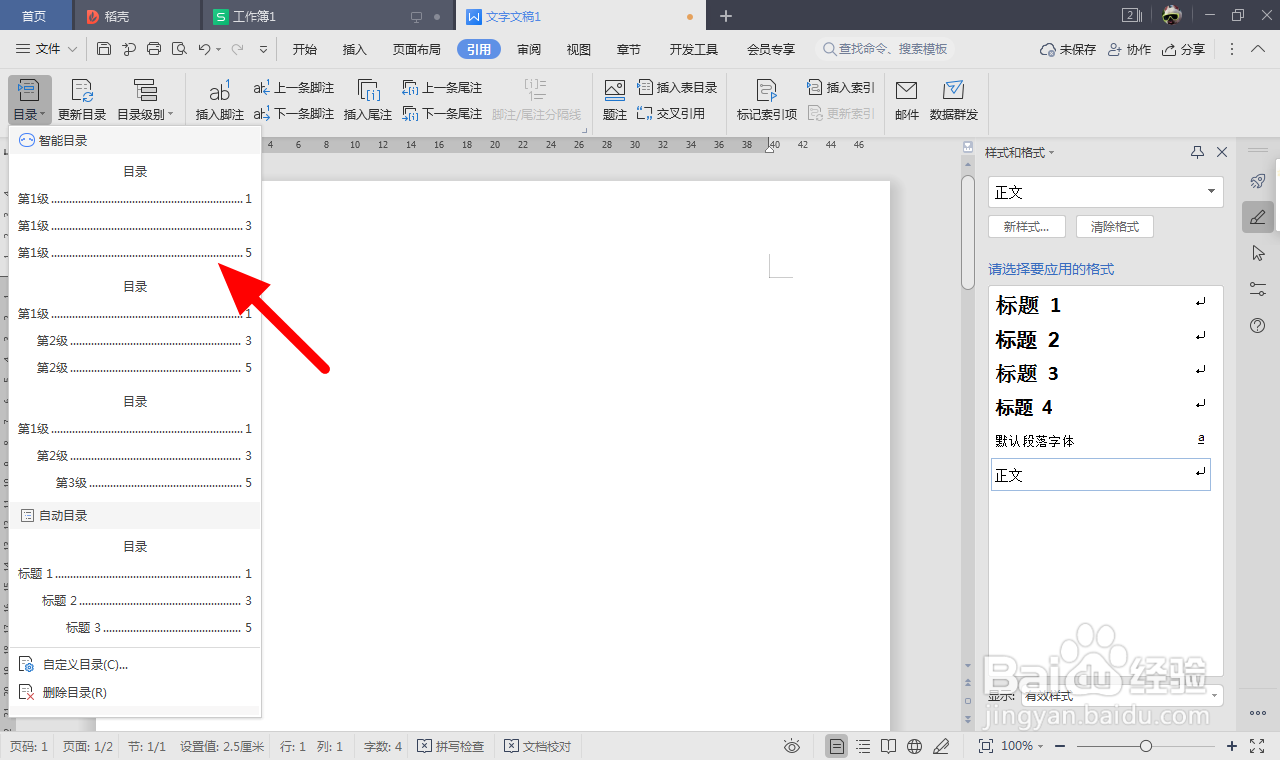
Task: Go to 上一条尾注 previous endnote
Action: click(x=442, y=88)
